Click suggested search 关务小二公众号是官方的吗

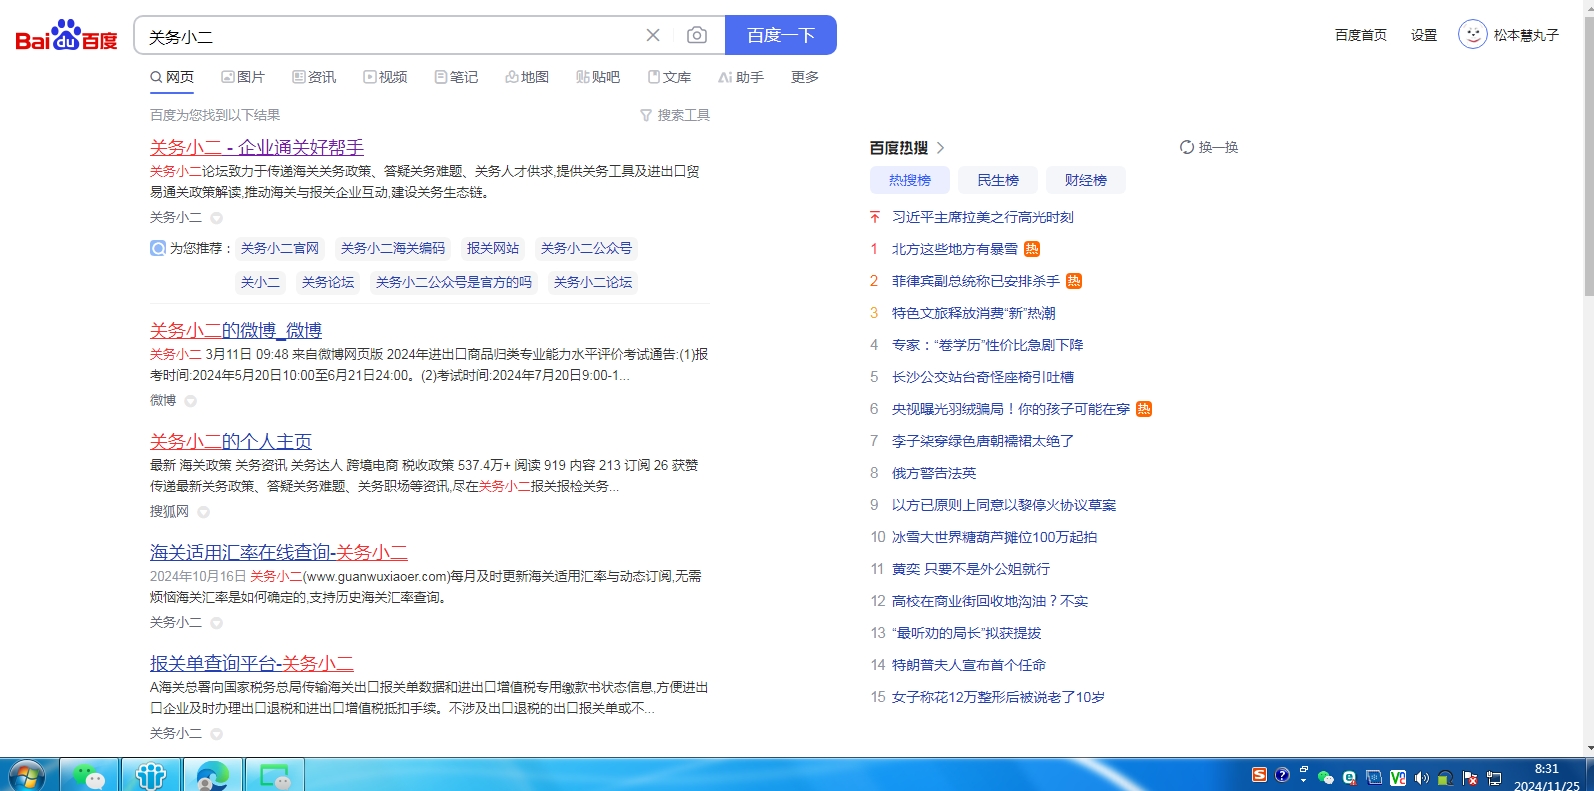(x=454, y=282)
